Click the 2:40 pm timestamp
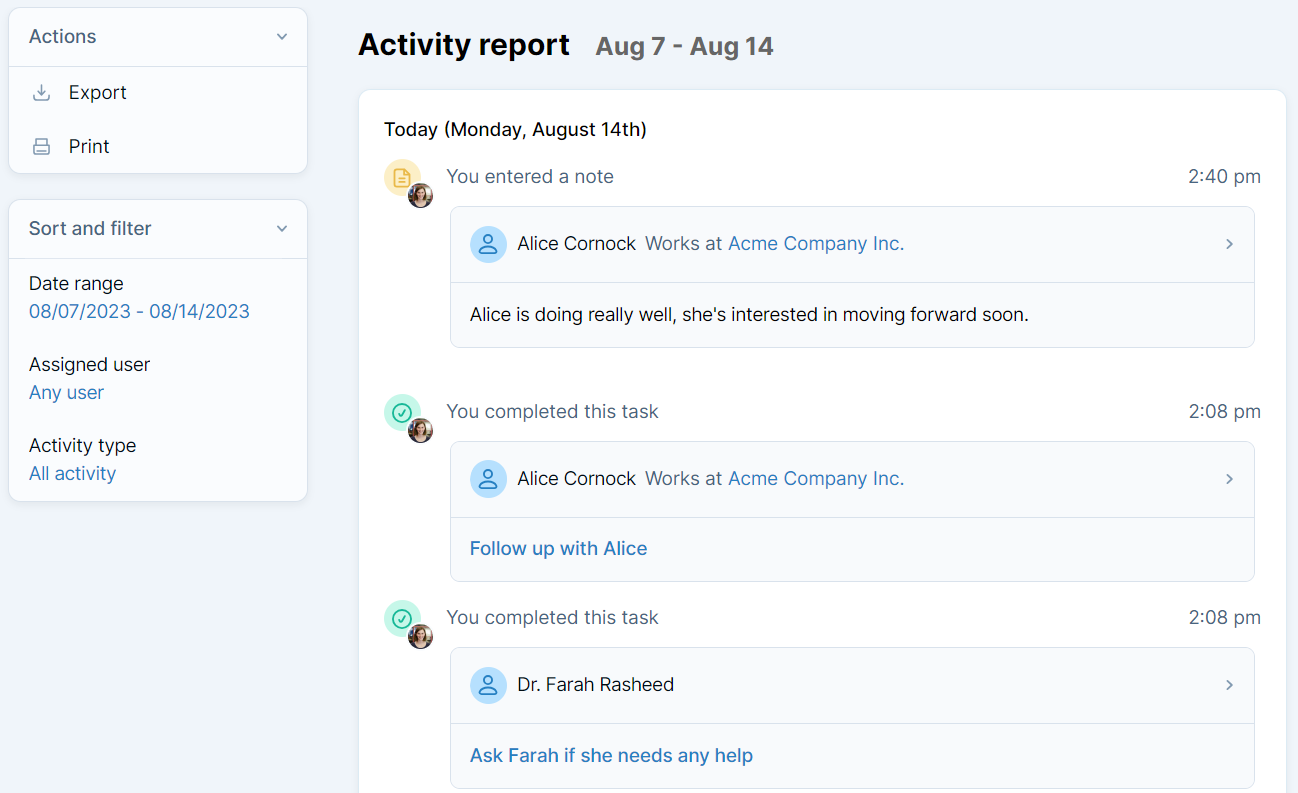This screenshot has height=793, width=1298. point(1224,177)
